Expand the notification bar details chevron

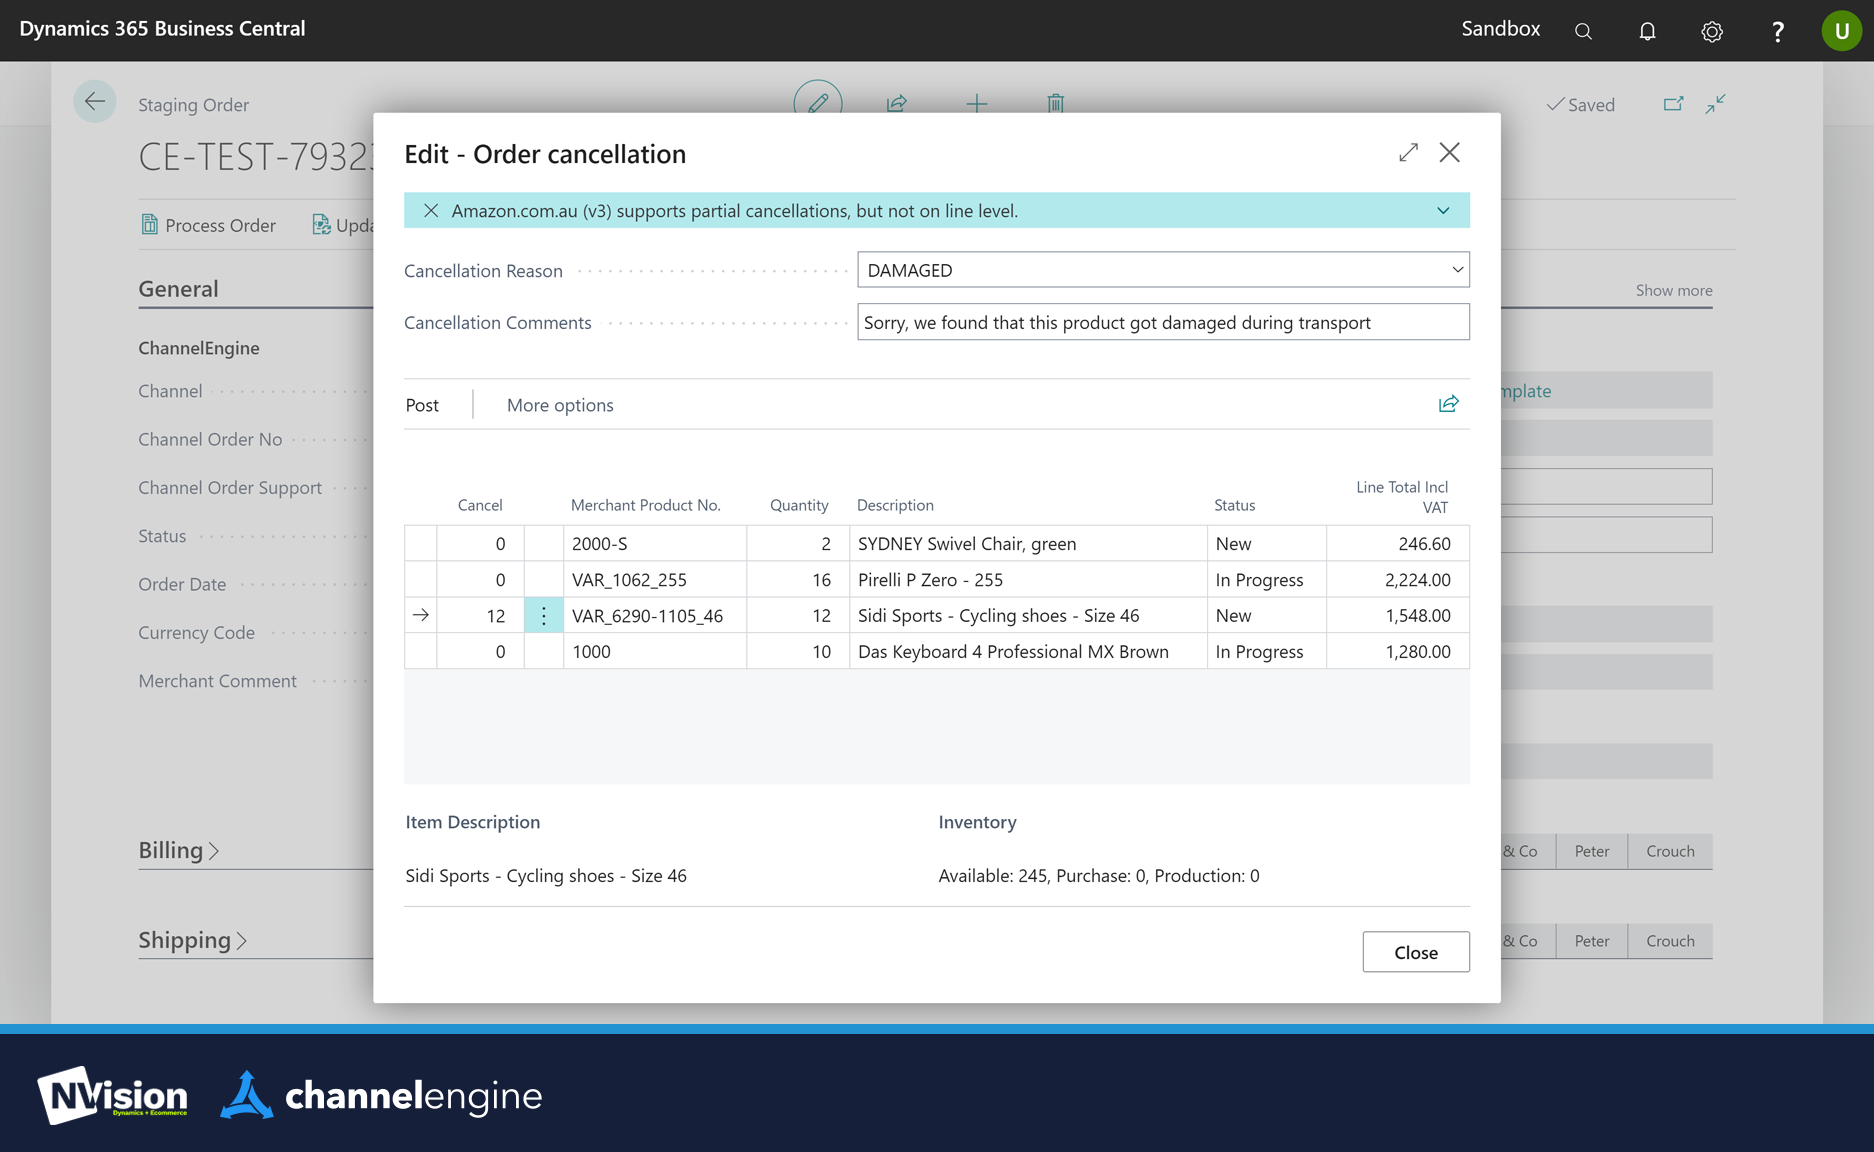pyautogui.click(x=1443, y=211)
